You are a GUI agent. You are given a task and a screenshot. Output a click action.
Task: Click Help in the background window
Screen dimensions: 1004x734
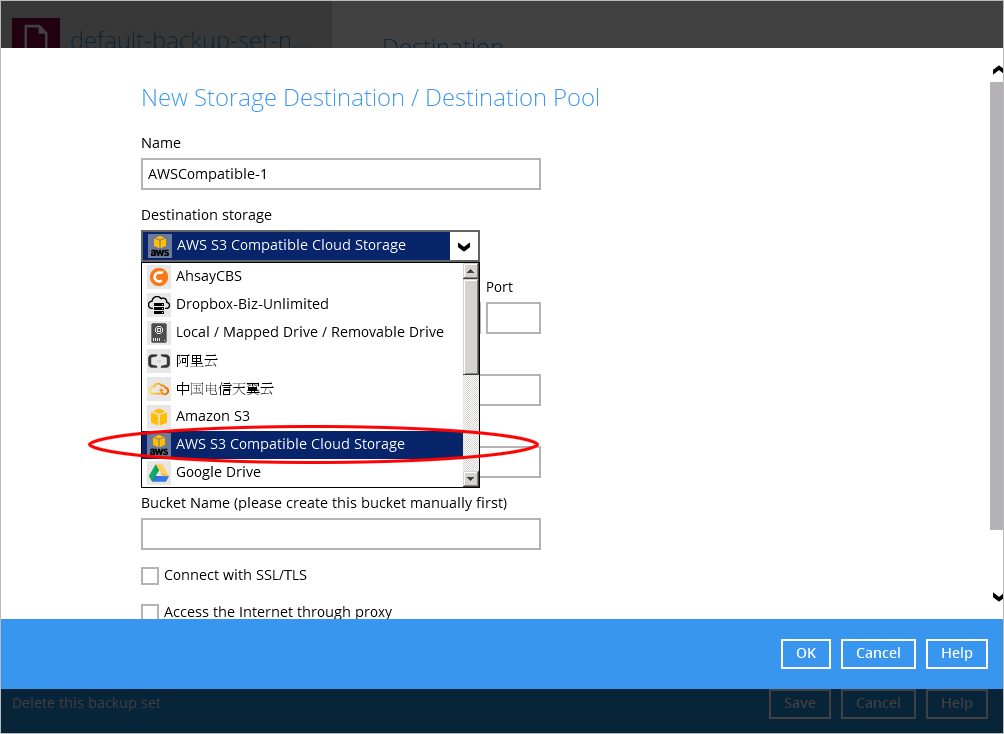coord(957,703)
